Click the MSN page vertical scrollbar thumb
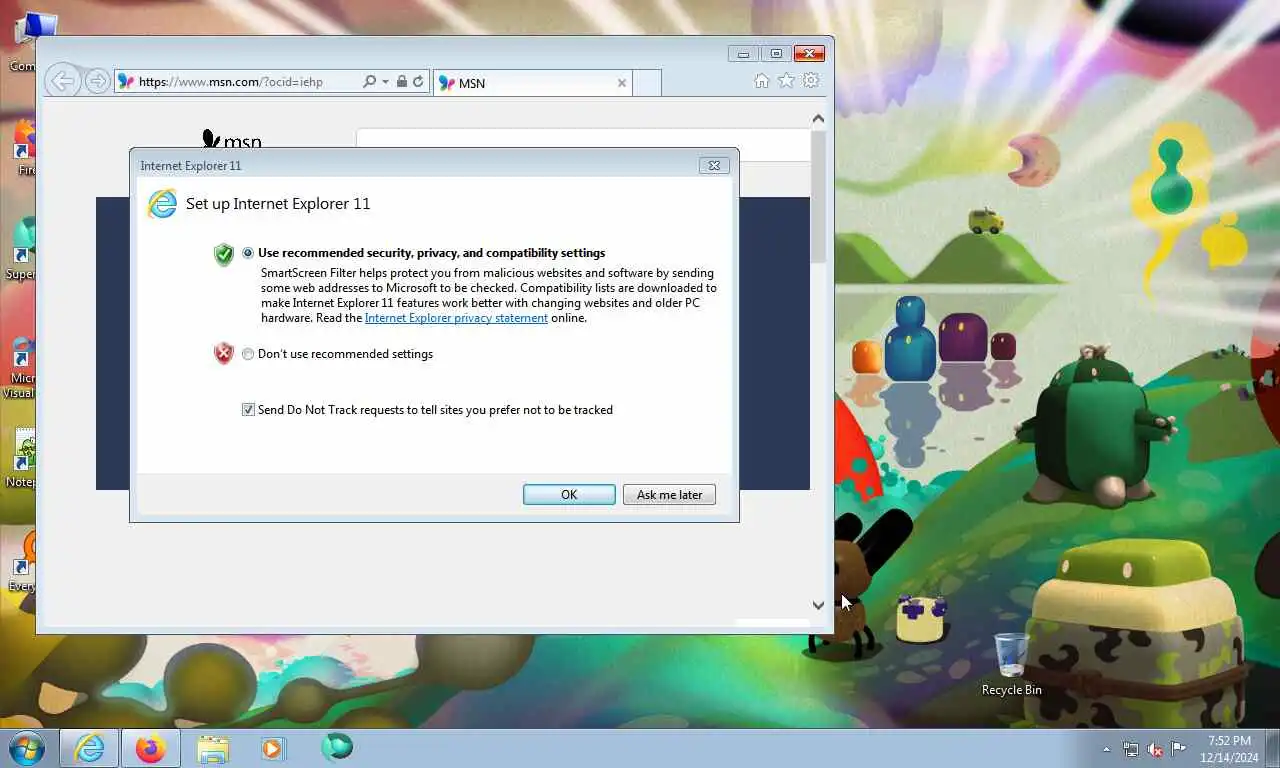The image size is (1280, 768). 818,195
